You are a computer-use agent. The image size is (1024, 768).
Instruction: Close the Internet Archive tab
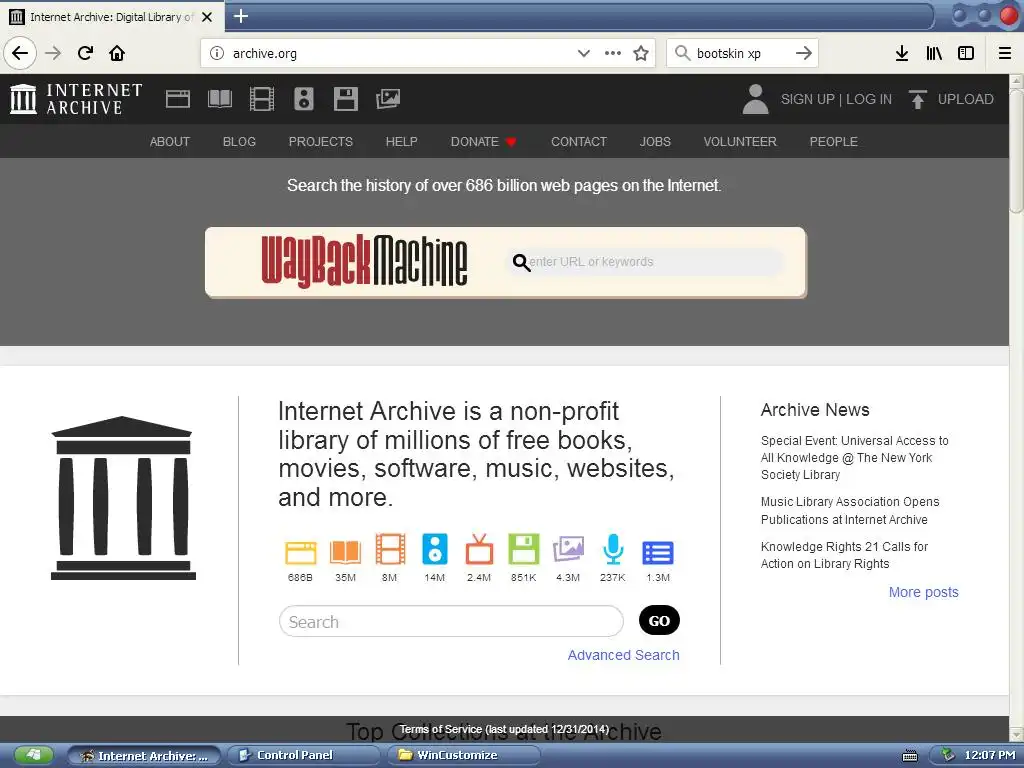(207, 16)
